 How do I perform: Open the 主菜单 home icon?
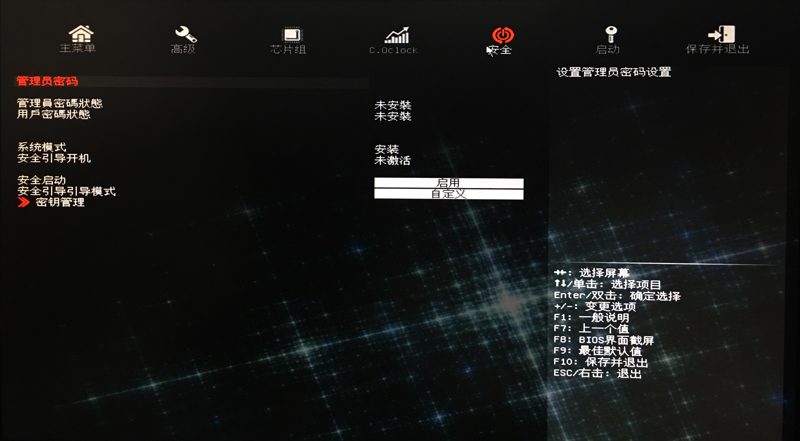pyautogui.click(x=81, y=34)
